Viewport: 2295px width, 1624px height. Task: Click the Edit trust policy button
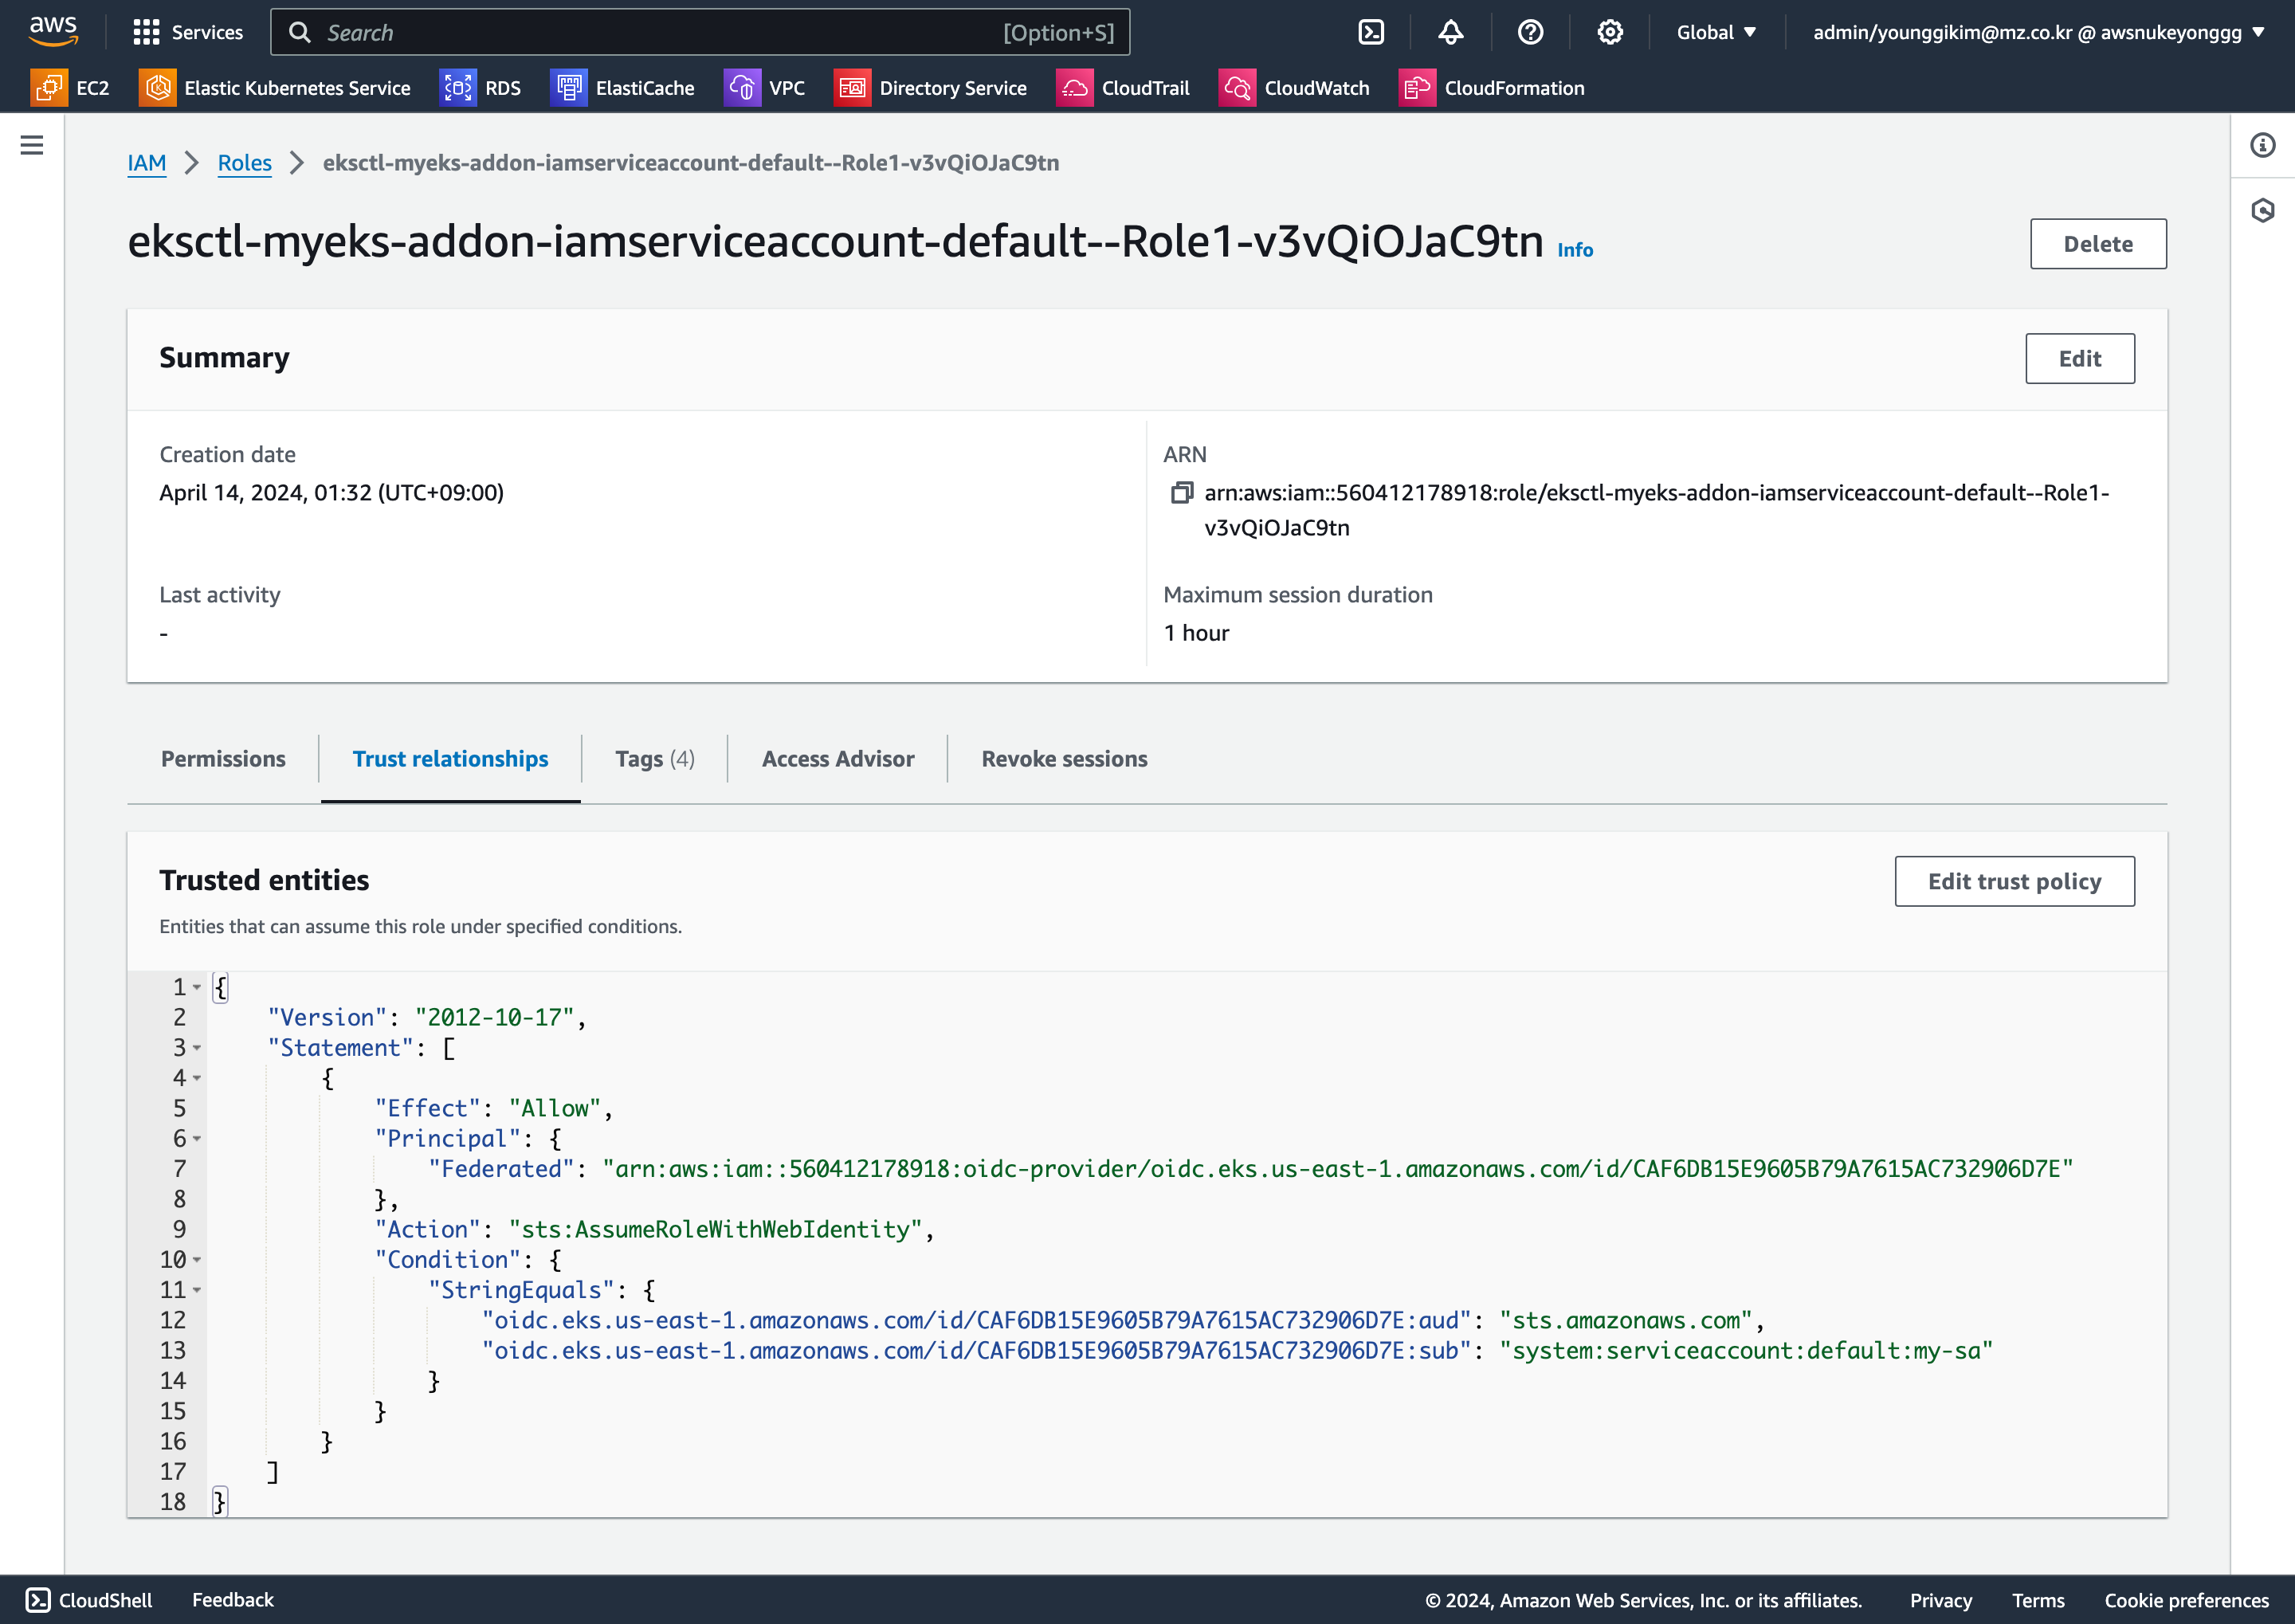[2014, 881]
